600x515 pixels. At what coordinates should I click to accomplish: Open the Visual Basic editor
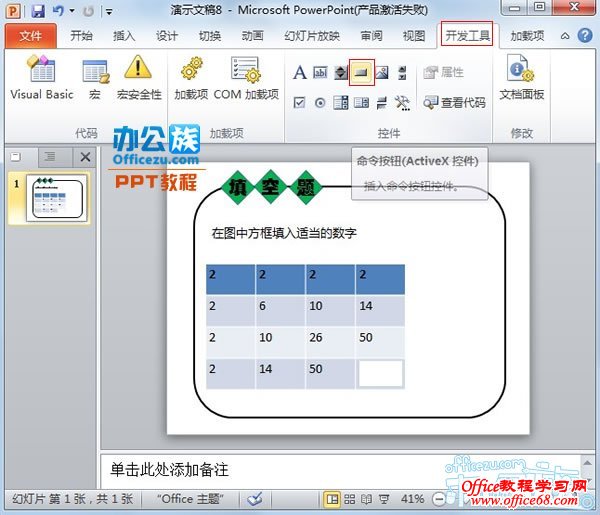click(41, 78)
